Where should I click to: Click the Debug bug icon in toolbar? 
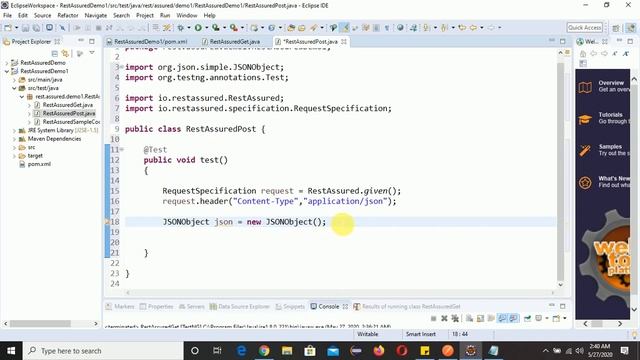tap(180, 28)
